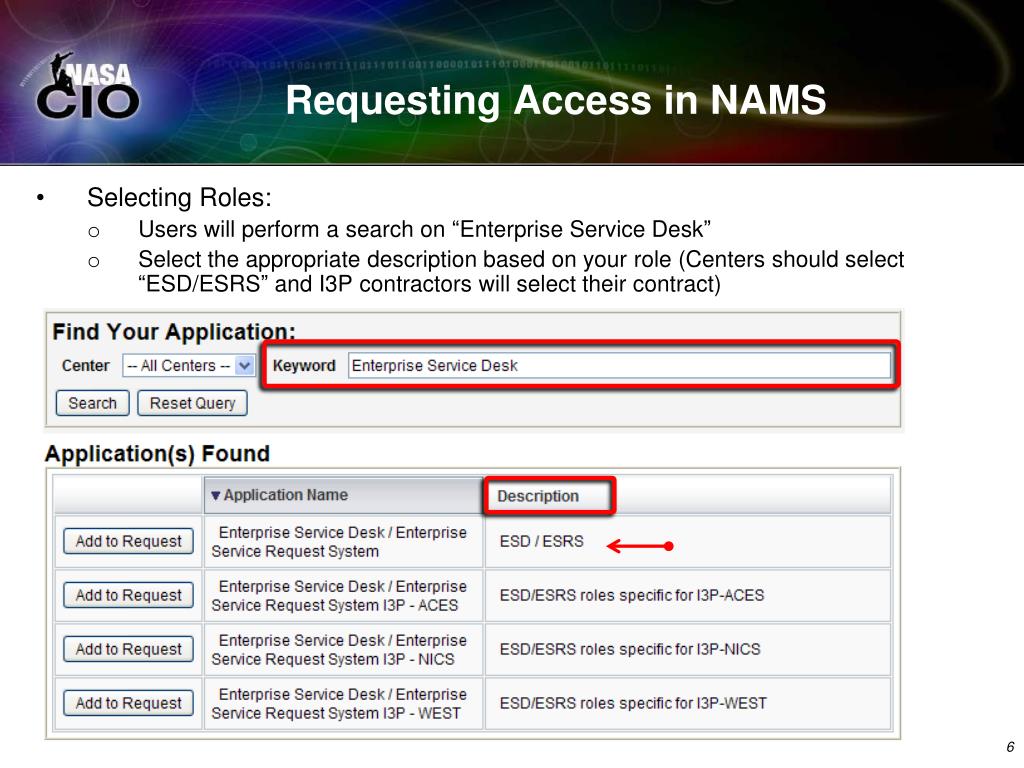Click into the Keyword field containing Enterprise Service Desk
This screenshot has height=768, width=1024.
pyautogui.click(x=619, y=366)
